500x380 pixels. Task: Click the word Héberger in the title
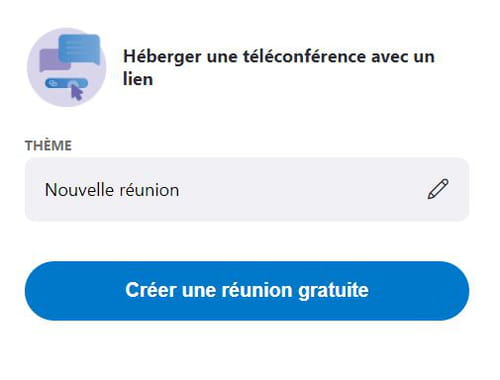162,57
